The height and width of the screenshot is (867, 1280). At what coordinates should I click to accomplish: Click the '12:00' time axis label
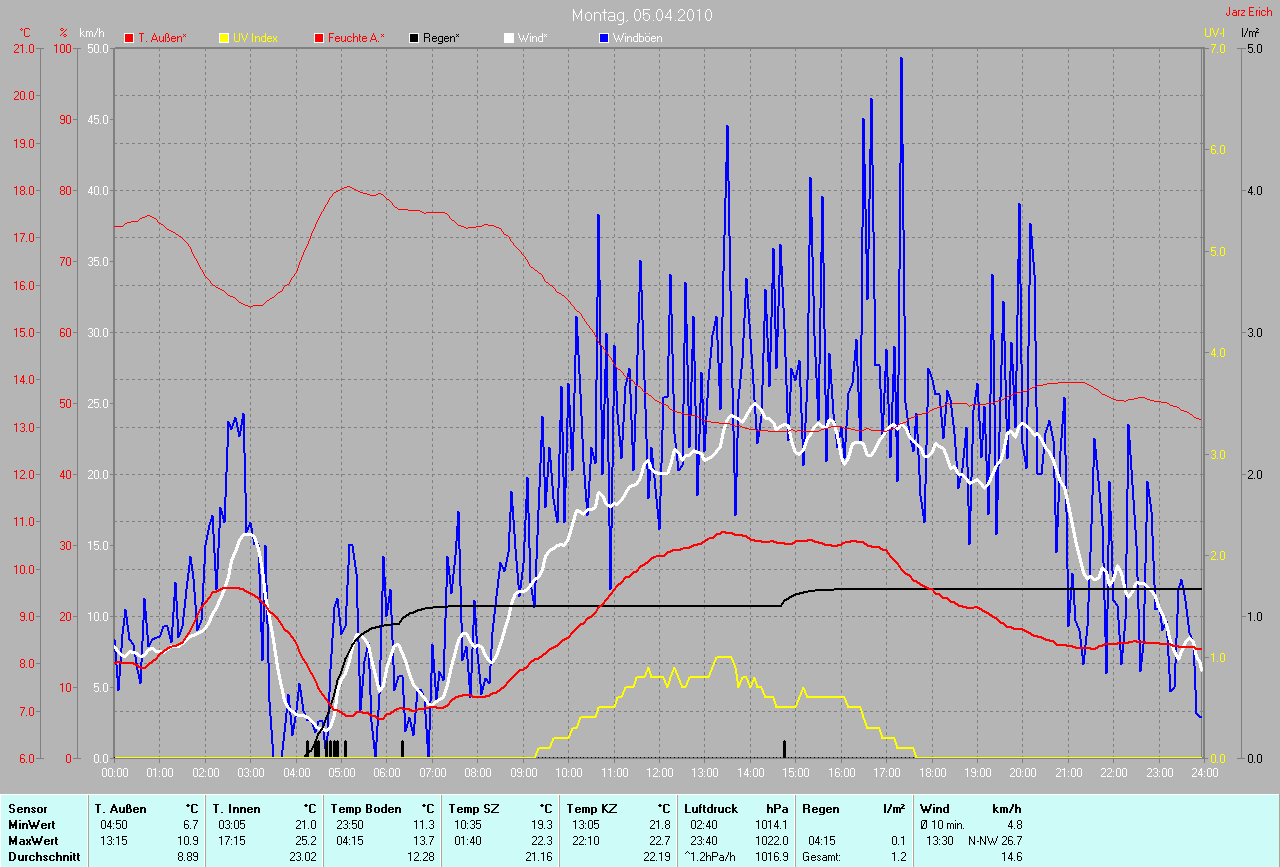[x=659, y=772]
